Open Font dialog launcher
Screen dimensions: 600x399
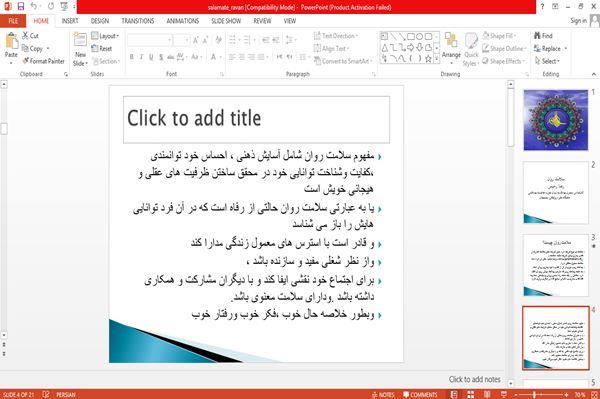(x=222, y=74)
